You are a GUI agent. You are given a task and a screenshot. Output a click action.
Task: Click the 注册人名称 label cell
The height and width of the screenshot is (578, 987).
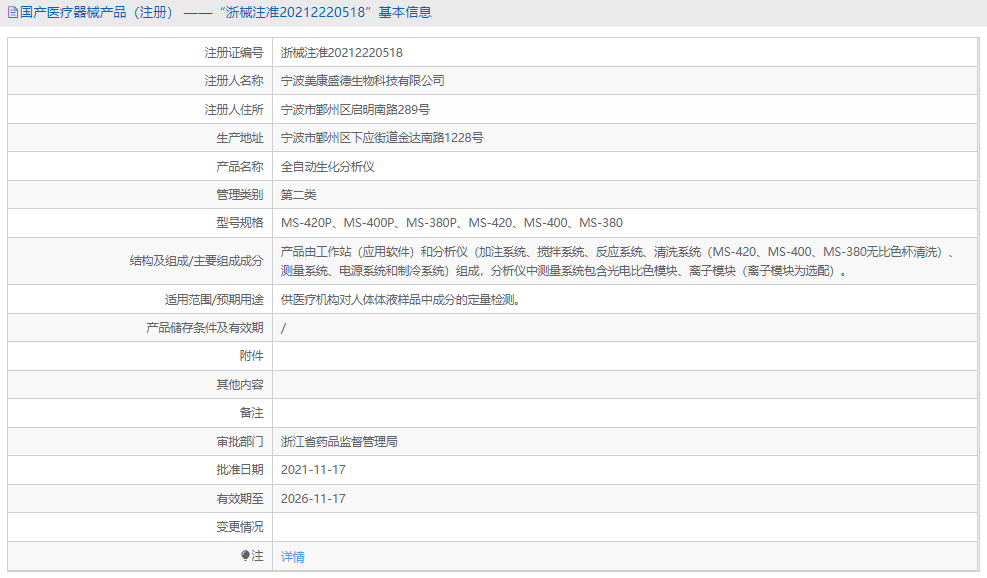coord(140,81)
